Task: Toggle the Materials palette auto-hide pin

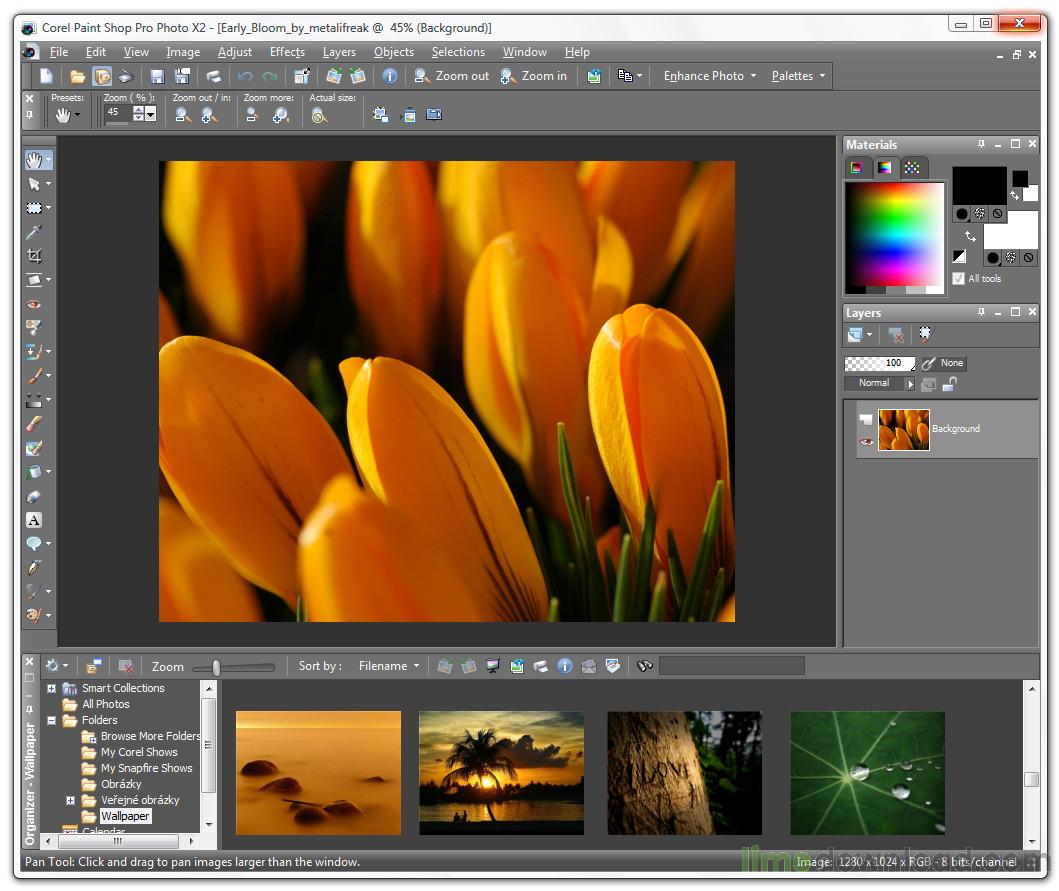Action: pos(981,144)
